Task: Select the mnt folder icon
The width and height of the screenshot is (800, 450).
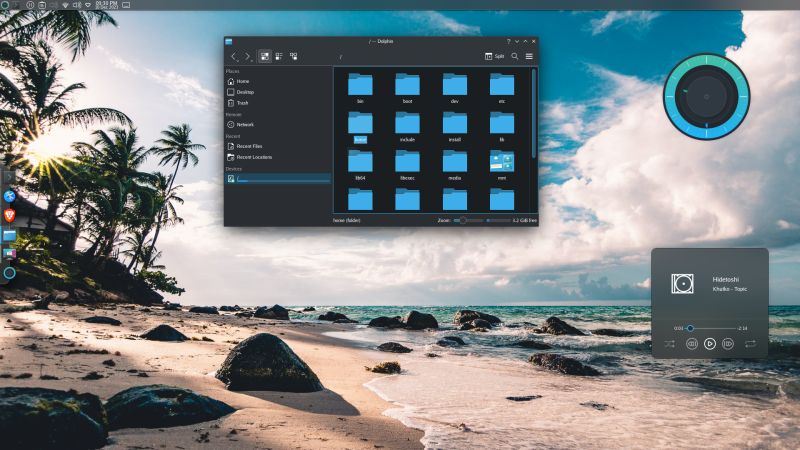Action: (x=502, y=161)
